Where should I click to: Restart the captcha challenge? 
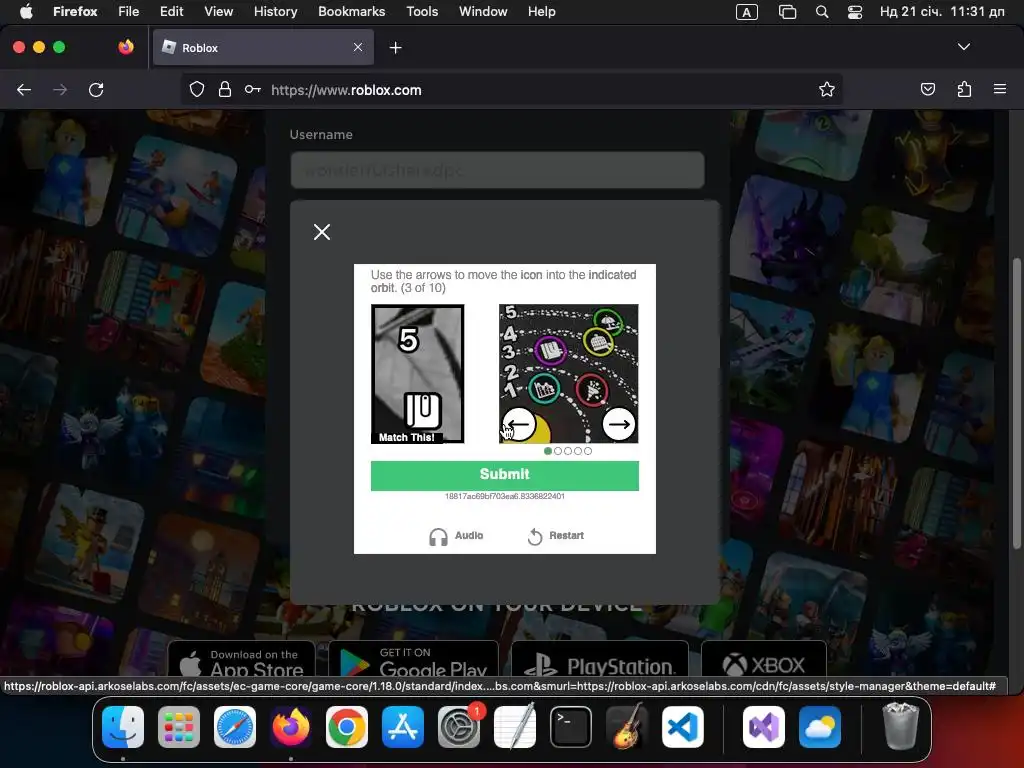[556, 536]
